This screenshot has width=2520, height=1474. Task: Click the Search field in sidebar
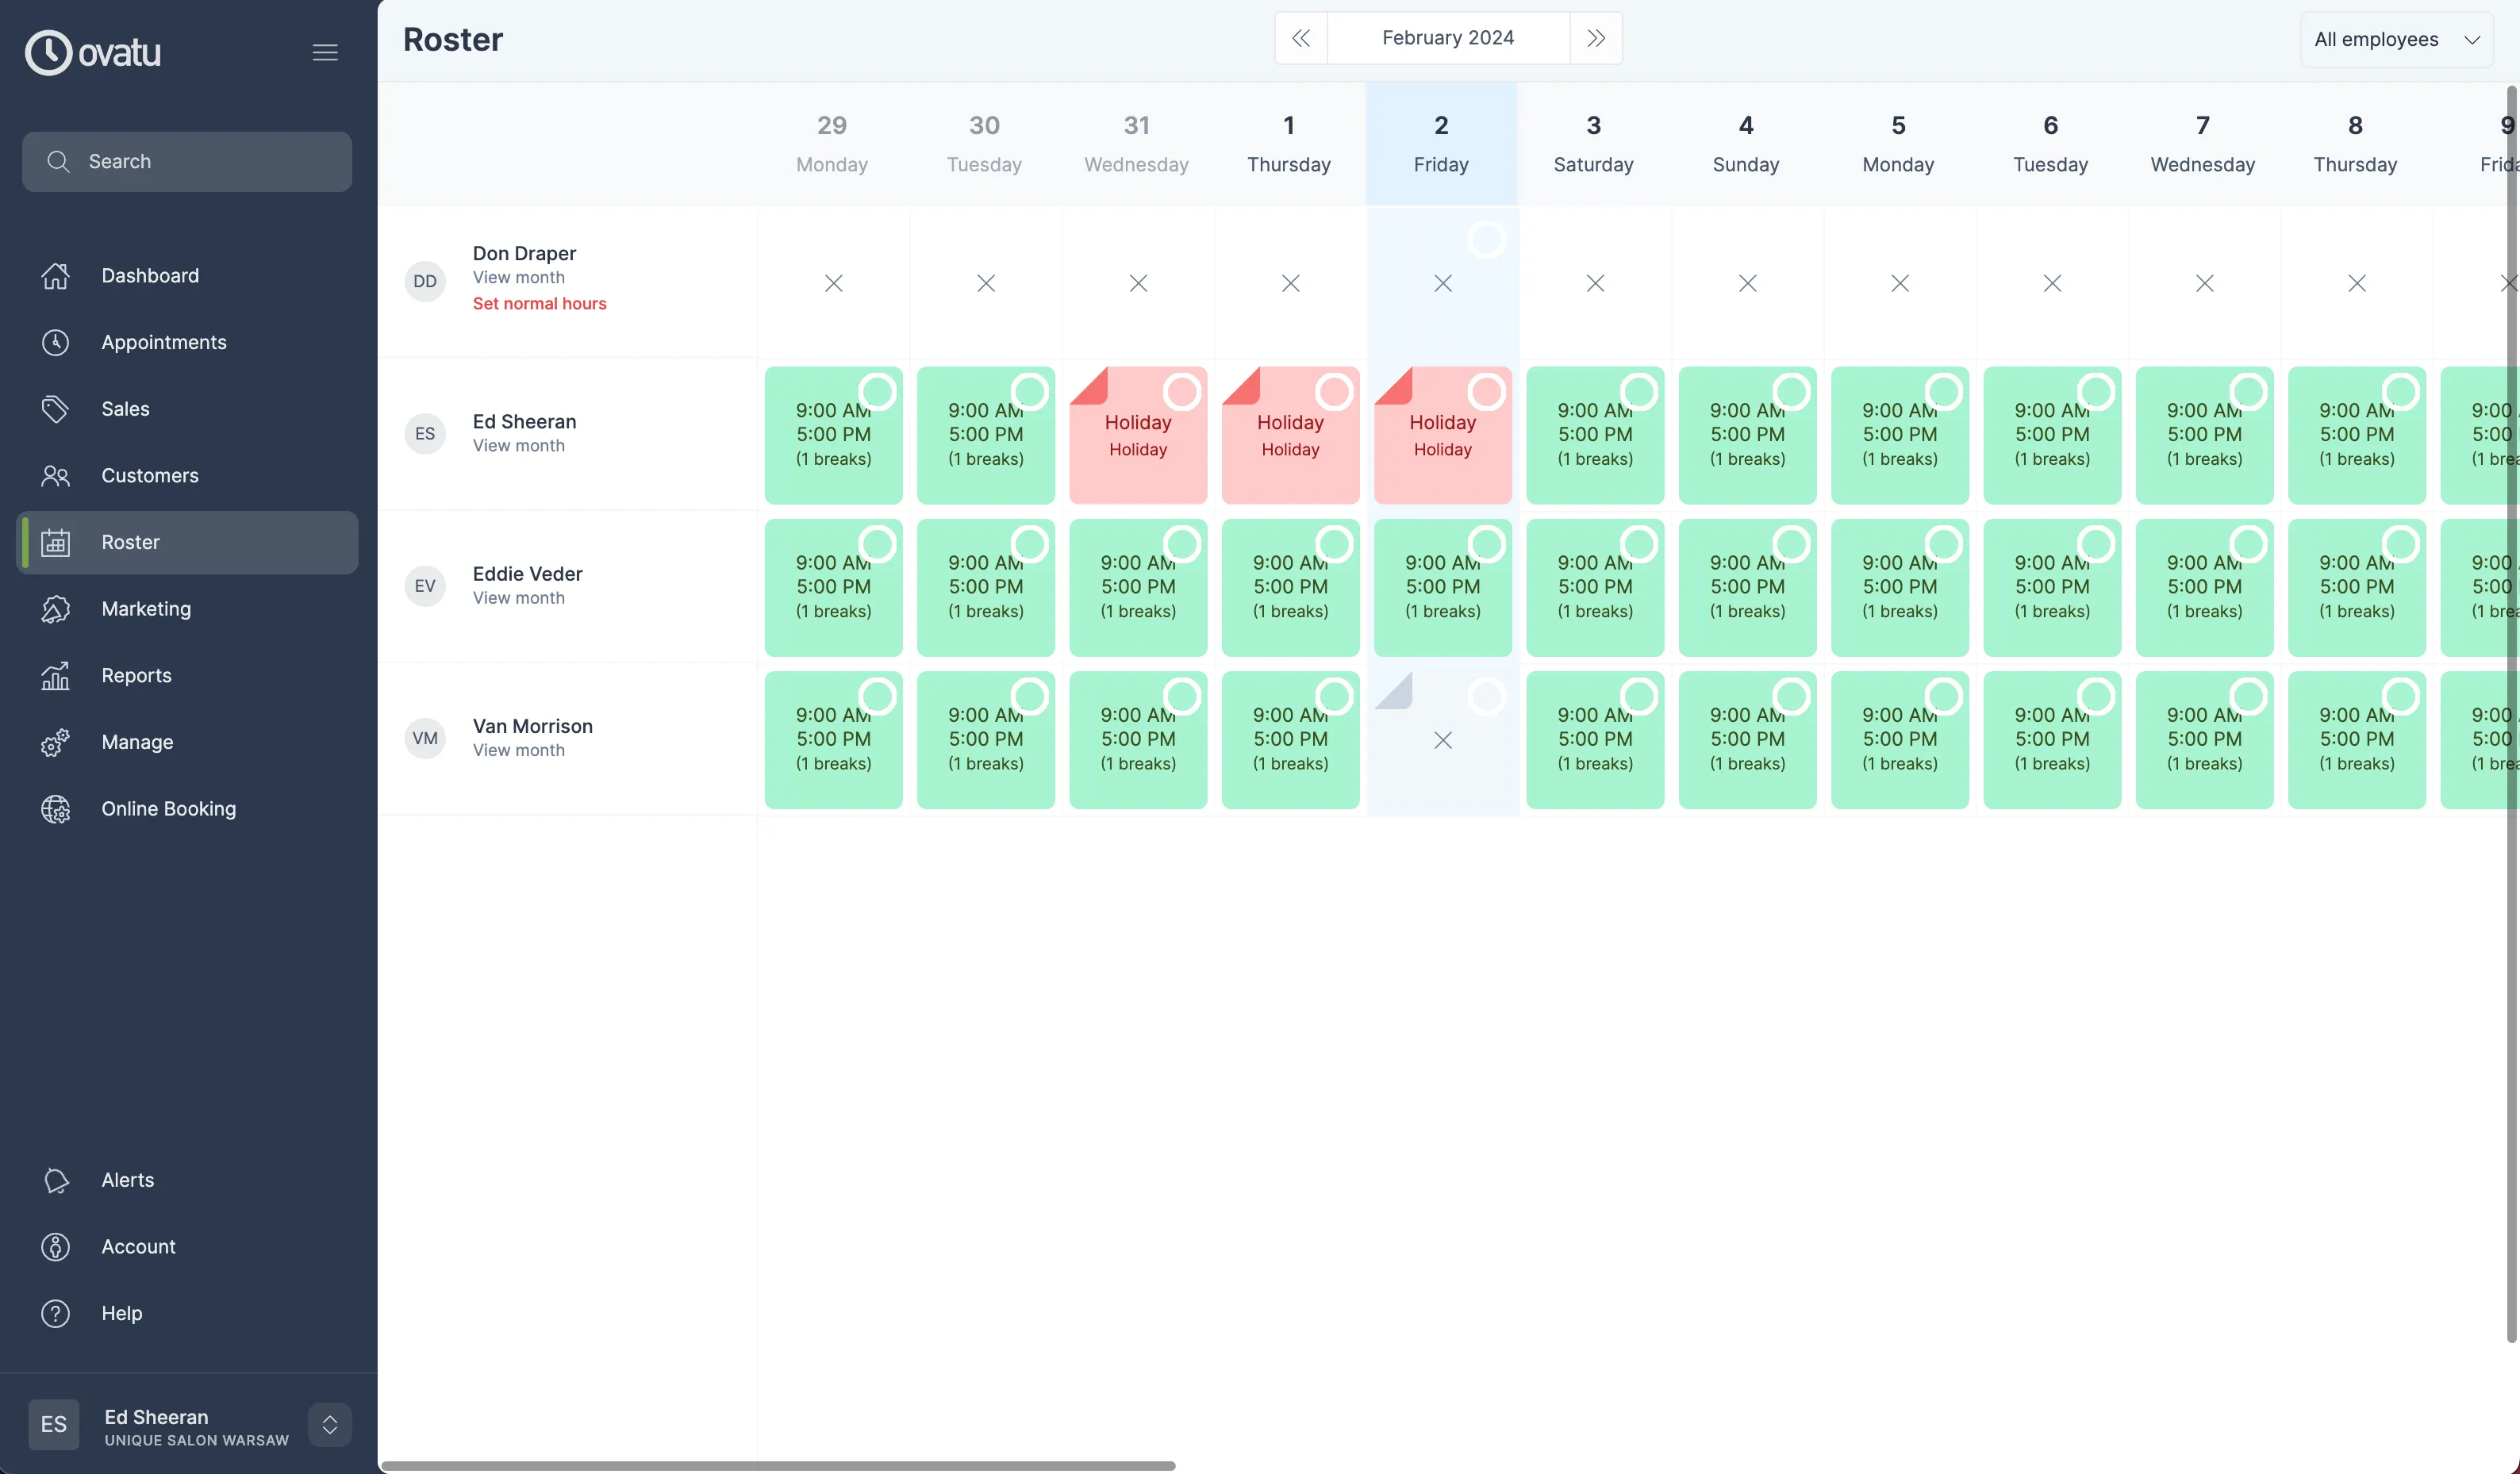(186, 161)
